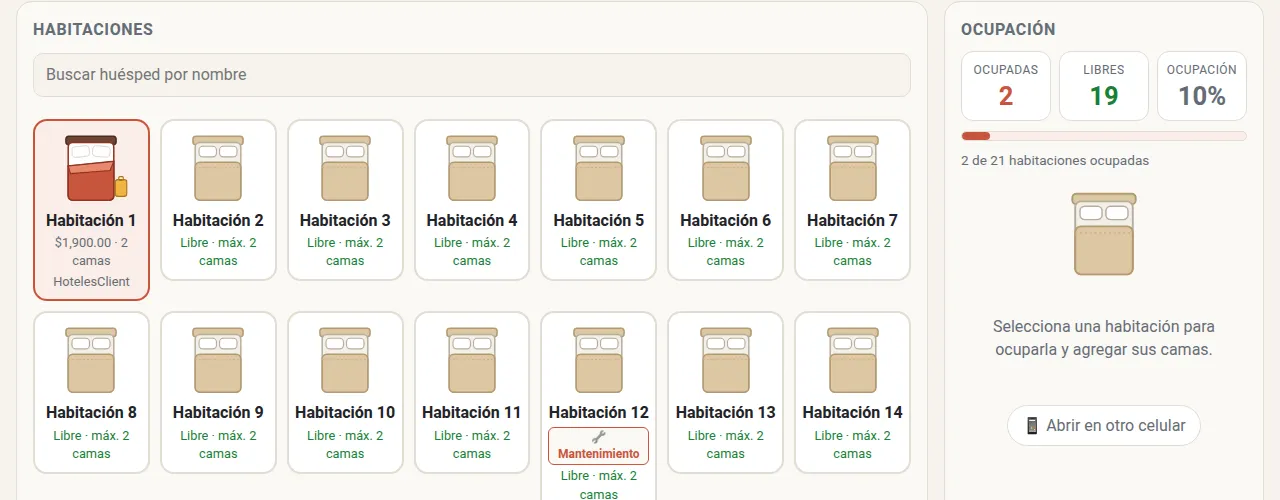The height and width of the screenshot is (500, 1280).
Task: Click the Habitación 14 label
Action: point(853,412)
